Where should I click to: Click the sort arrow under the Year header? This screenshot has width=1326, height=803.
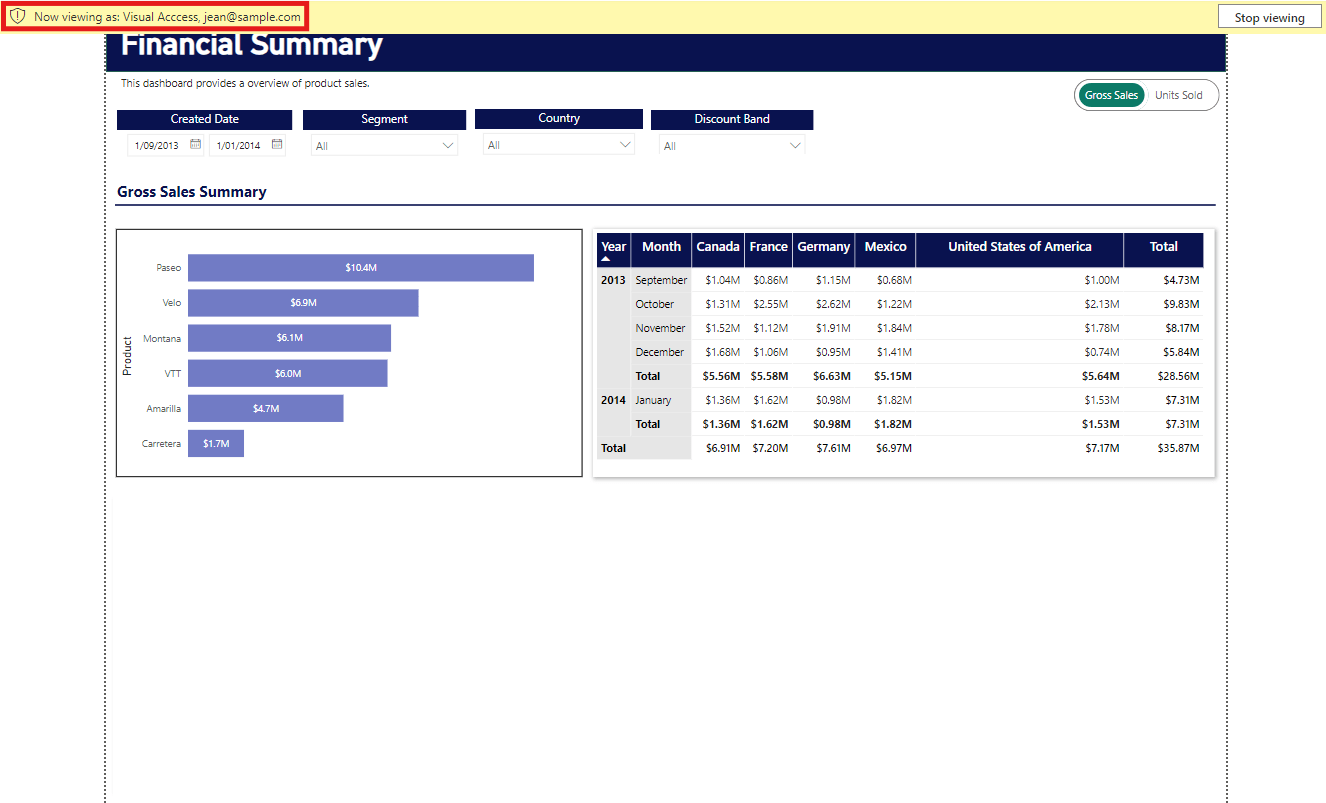click(x=605, y=259)
